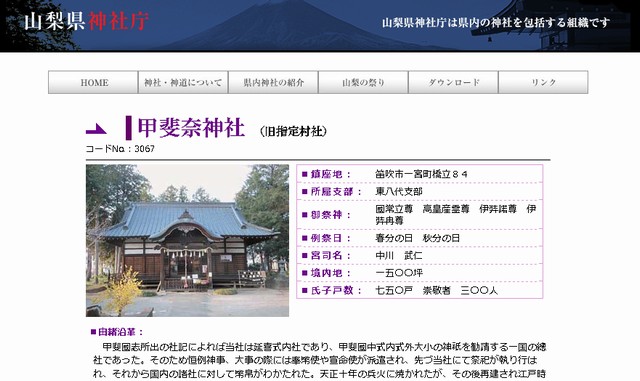This screenshot has width=640, height=381.
Task: Click the 氏子戸数 label
Action: [331, 291]
